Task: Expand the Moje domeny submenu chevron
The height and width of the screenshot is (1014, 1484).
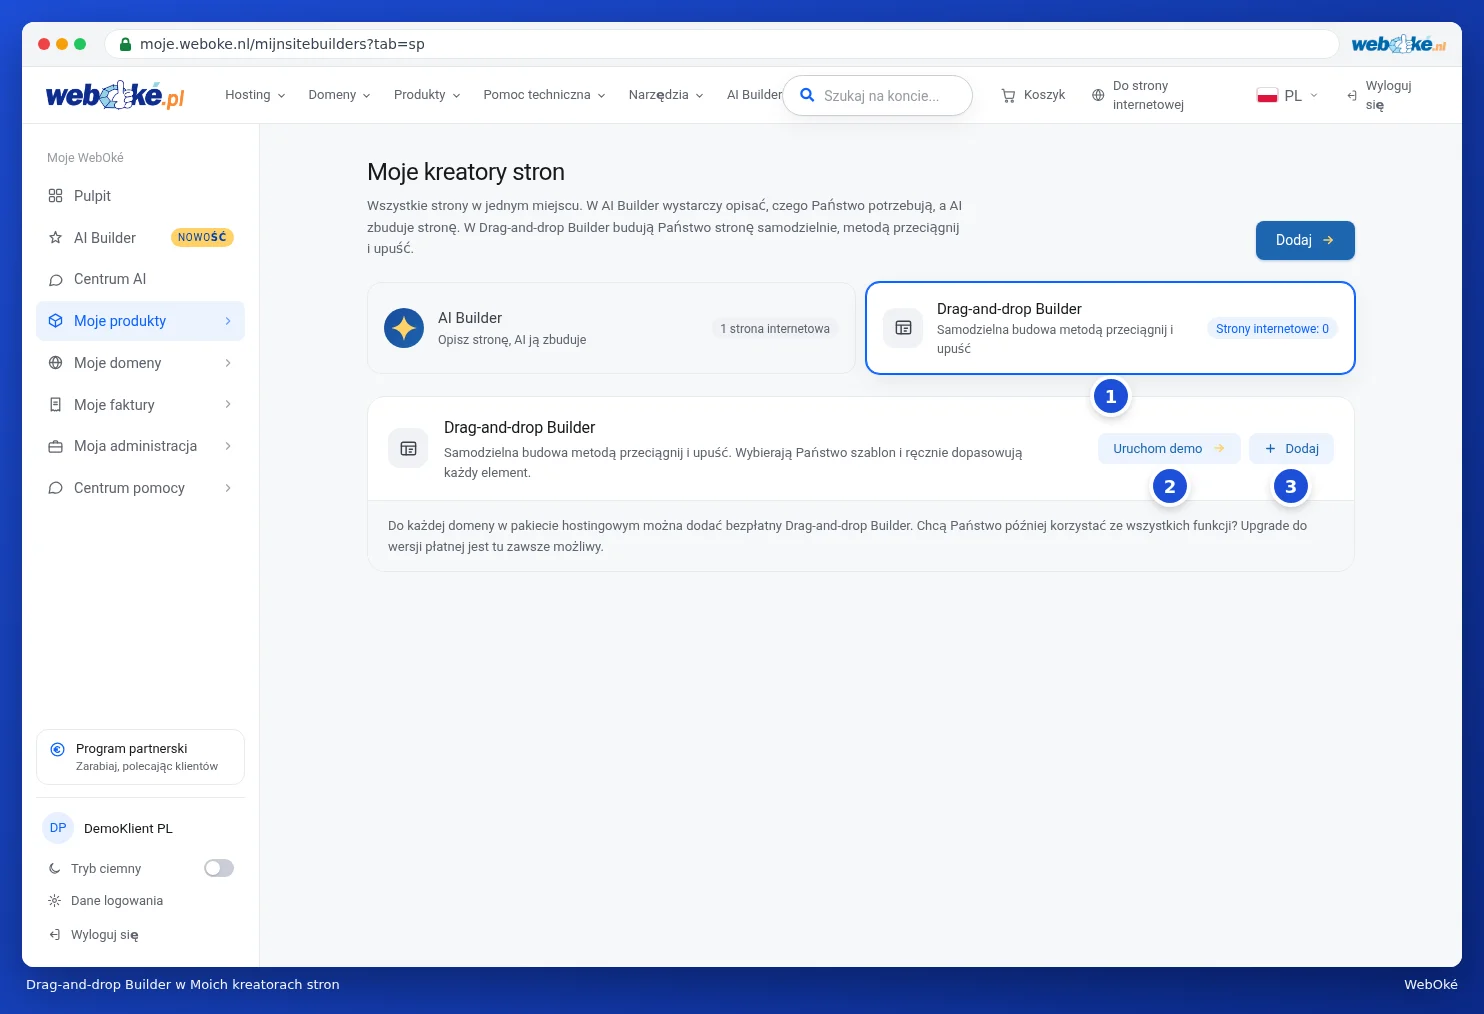Action: pyautogui.click(x=228, y=363)
